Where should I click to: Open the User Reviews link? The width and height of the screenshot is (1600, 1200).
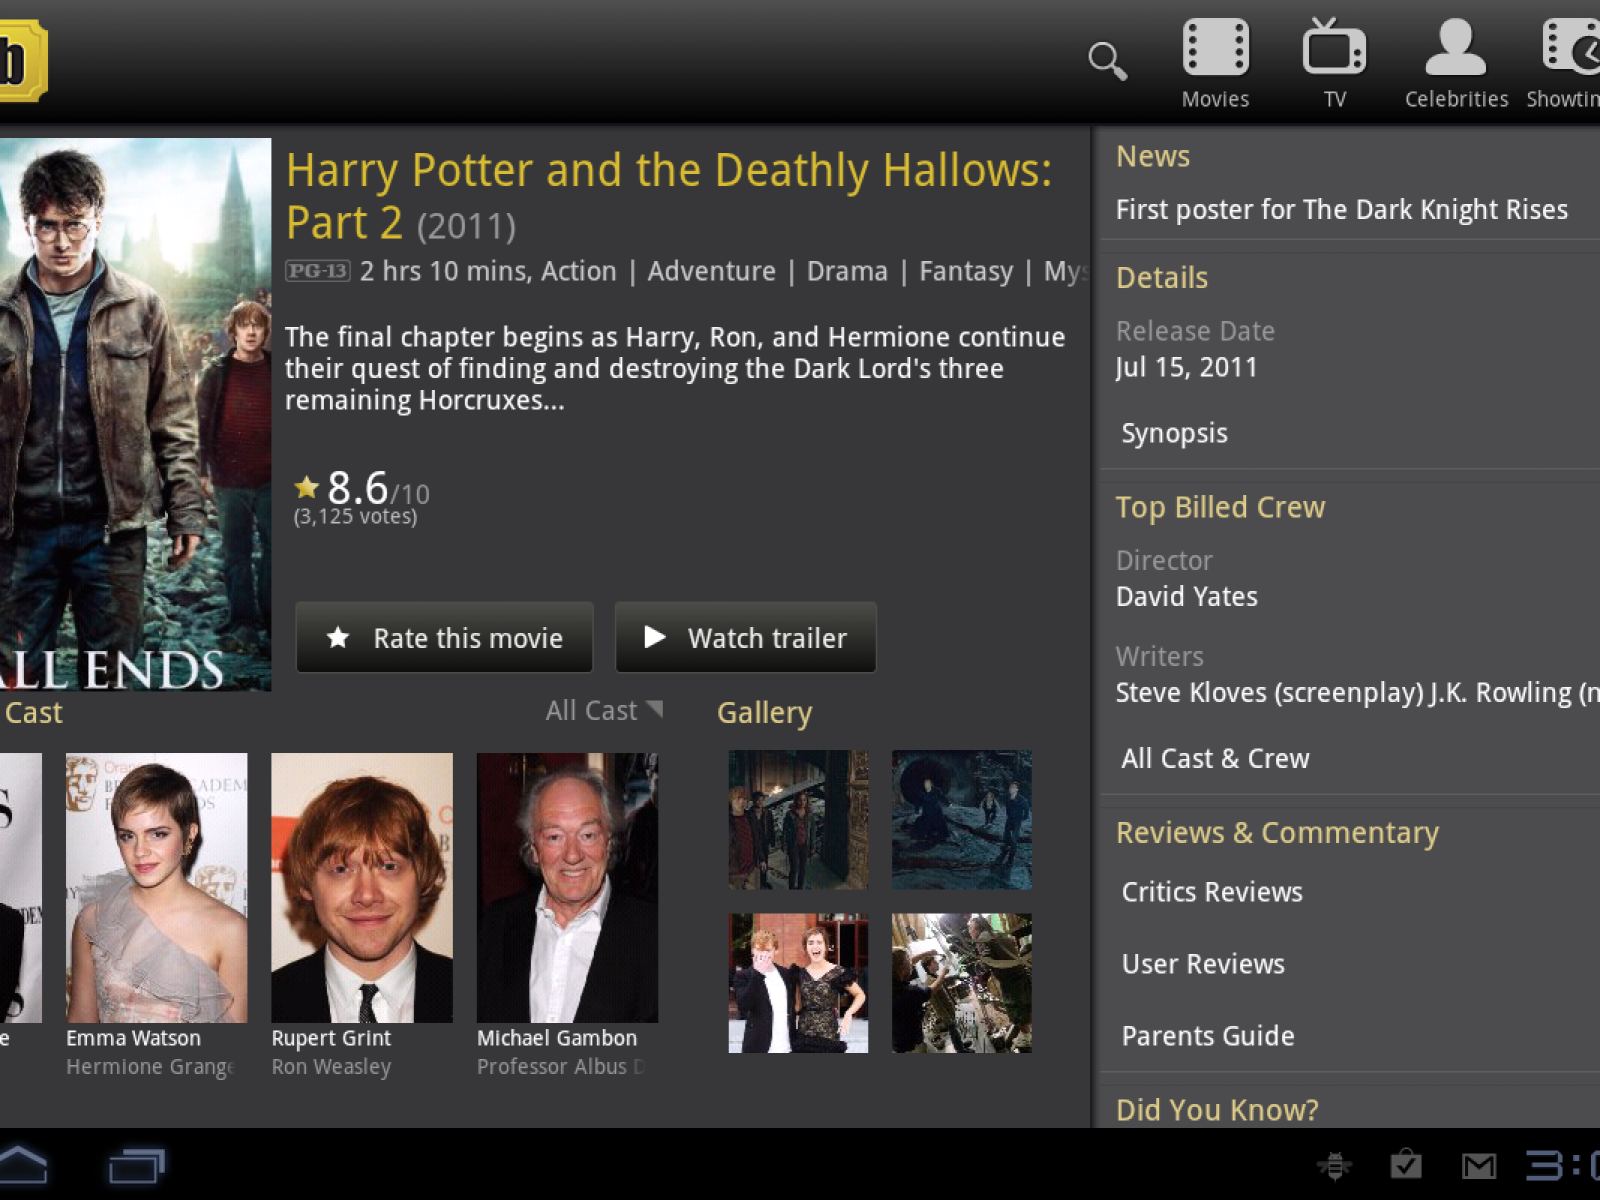pos(1203,964)
